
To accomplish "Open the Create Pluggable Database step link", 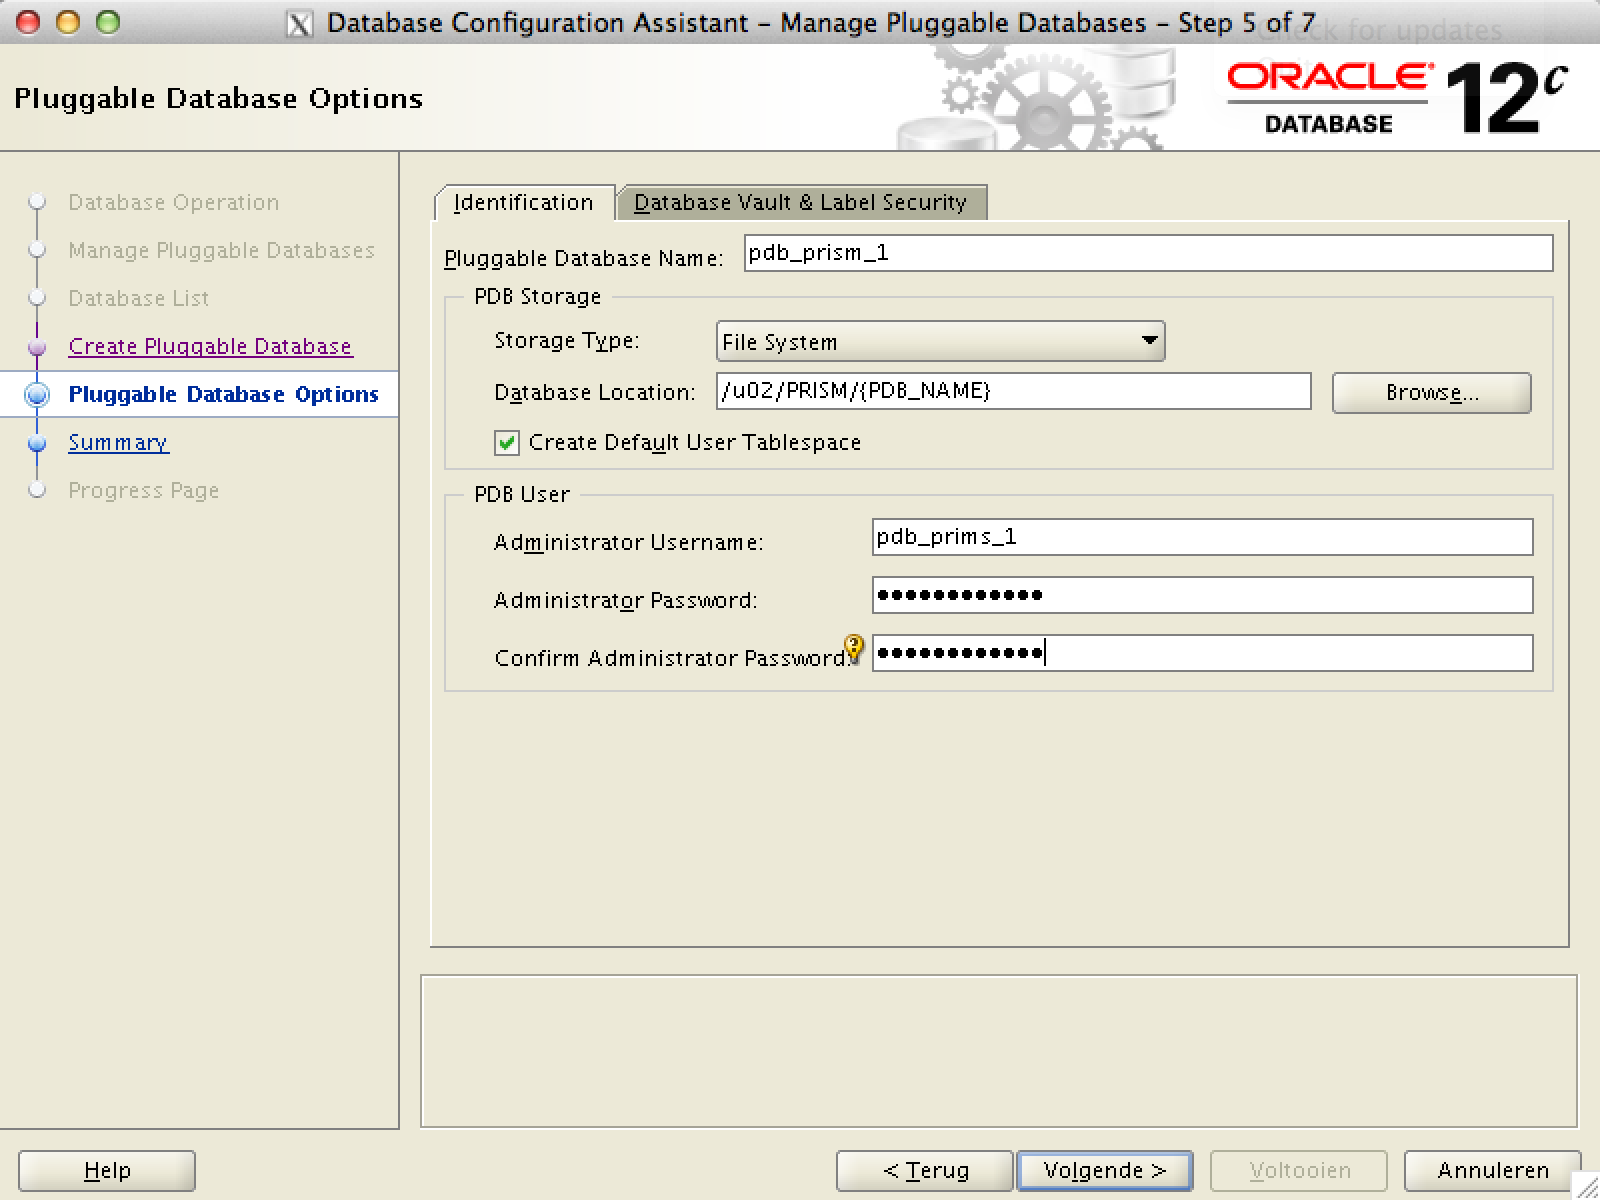I will 210,346.
